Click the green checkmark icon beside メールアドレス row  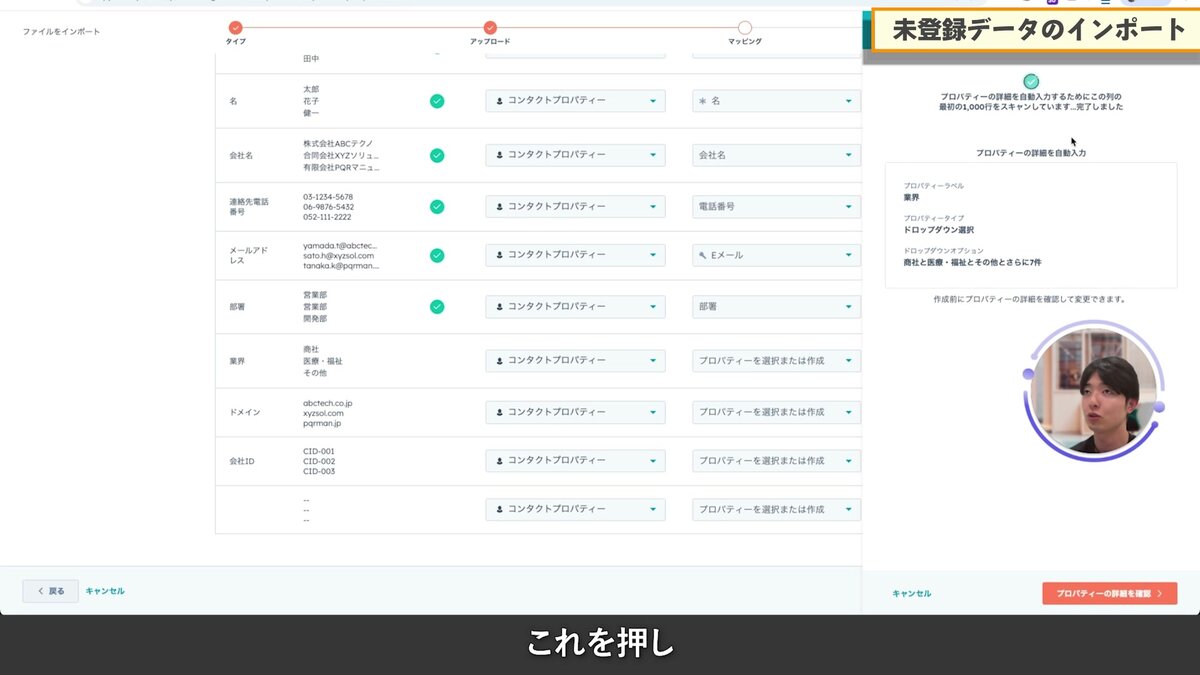click(437, 255)
